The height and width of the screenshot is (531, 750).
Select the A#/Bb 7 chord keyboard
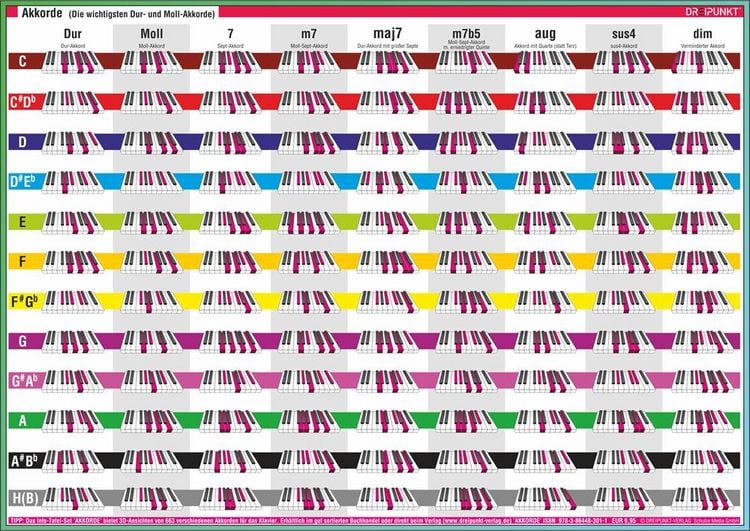pos(230,461)
